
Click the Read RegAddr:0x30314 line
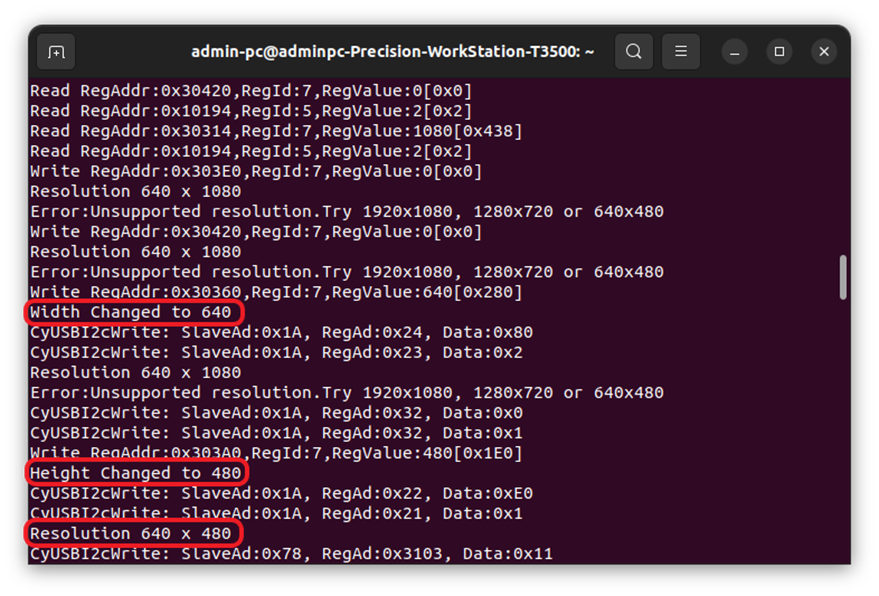click(x=276, y=131)
